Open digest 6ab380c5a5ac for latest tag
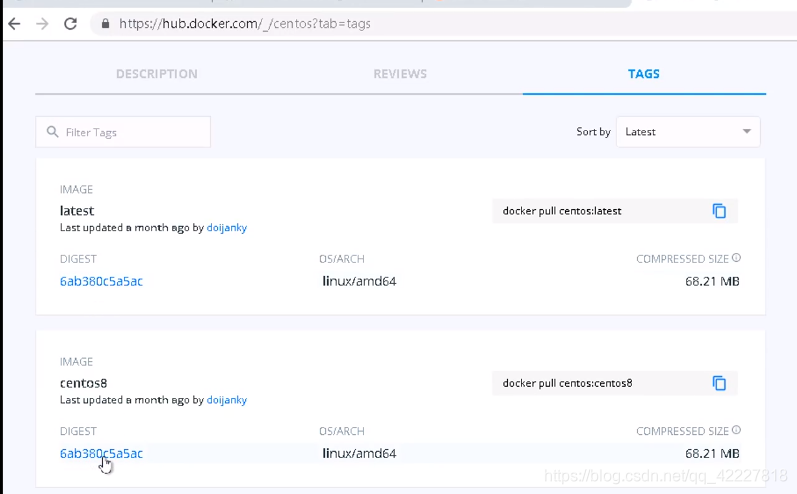The height and width of the screenshot is (494, 797). click(x=101, y=281)
